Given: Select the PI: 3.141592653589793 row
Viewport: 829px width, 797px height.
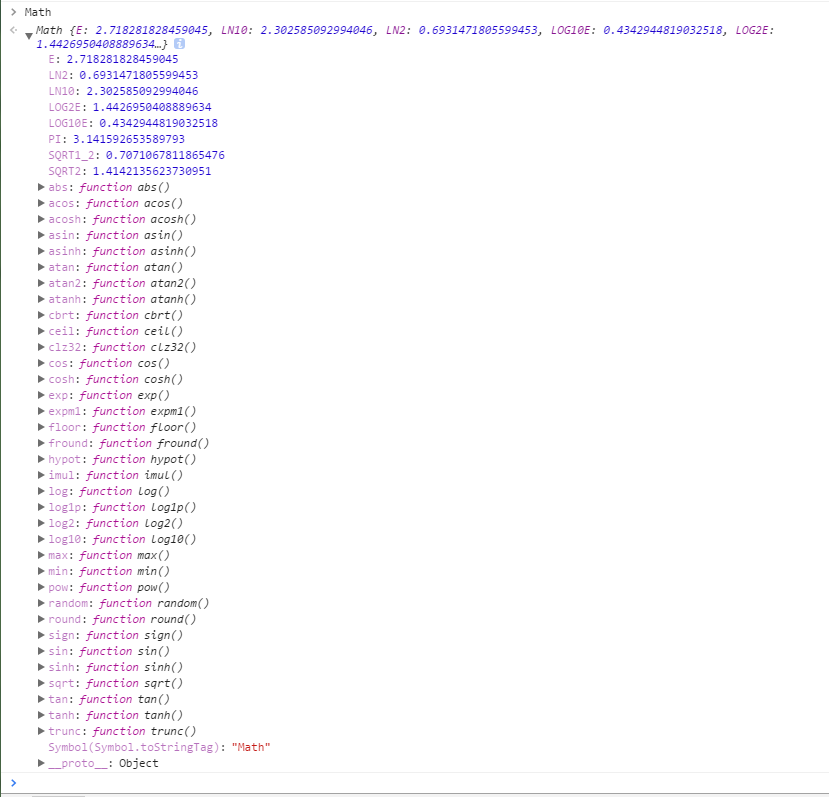Looking at the screenshot, I should click(116, 139).
